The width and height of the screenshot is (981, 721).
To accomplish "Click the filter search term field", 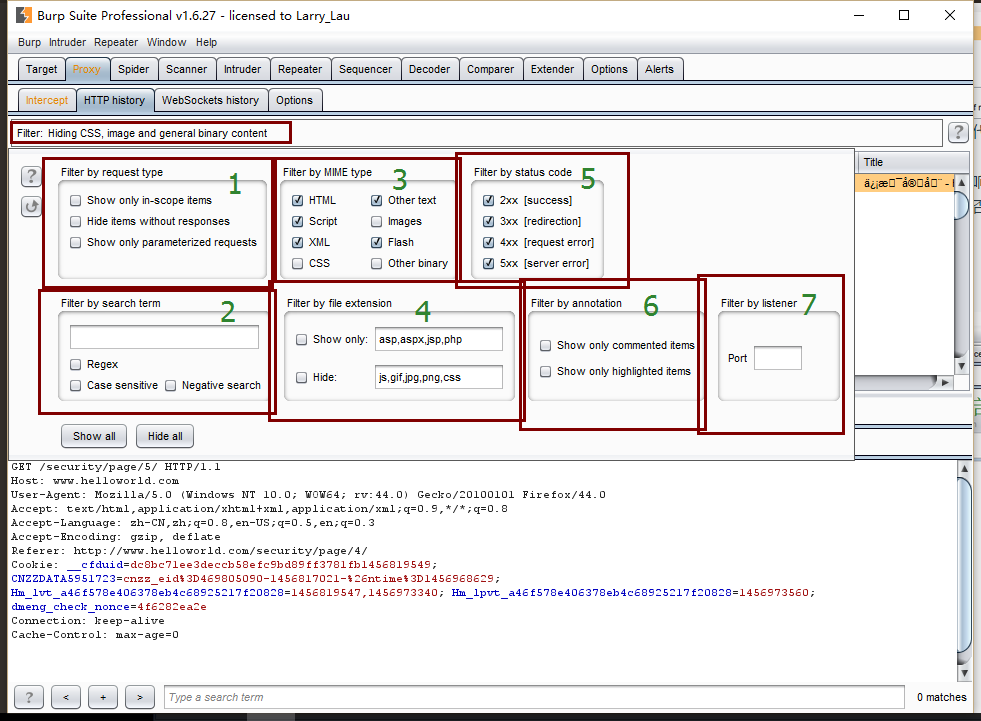I will 165,337.
